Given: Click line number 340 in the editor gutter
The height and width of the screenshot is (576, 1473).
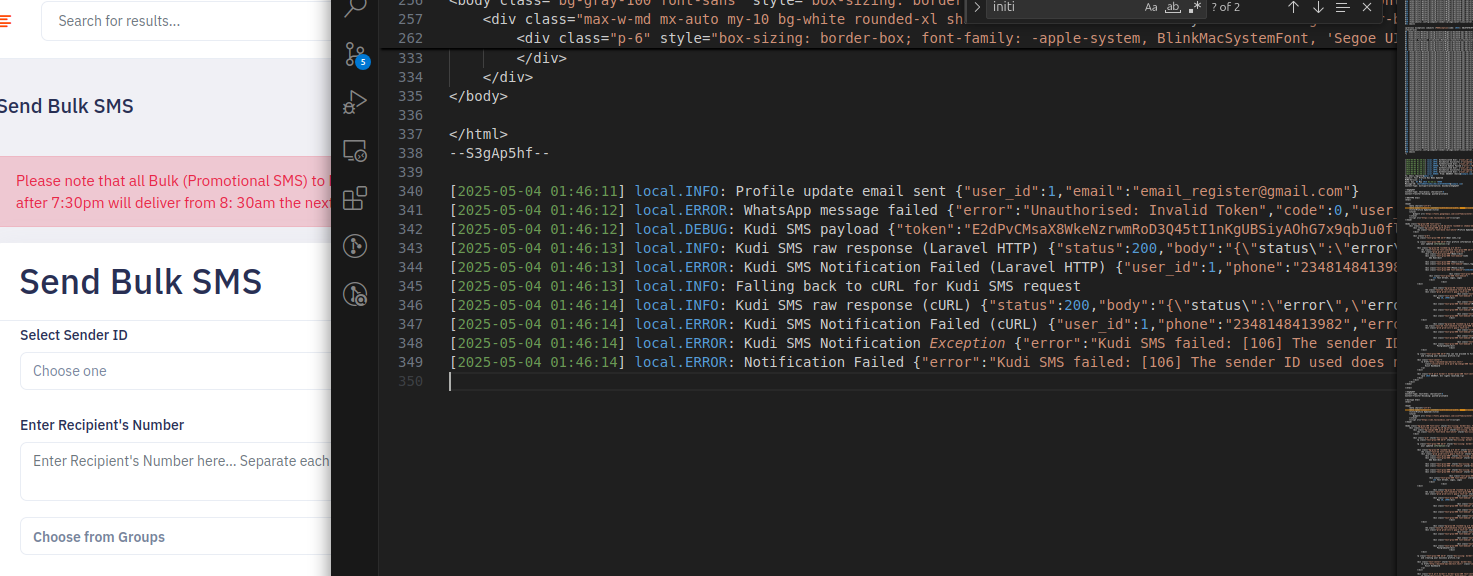Looking at the screenshot, I should [x=410, y=191].
